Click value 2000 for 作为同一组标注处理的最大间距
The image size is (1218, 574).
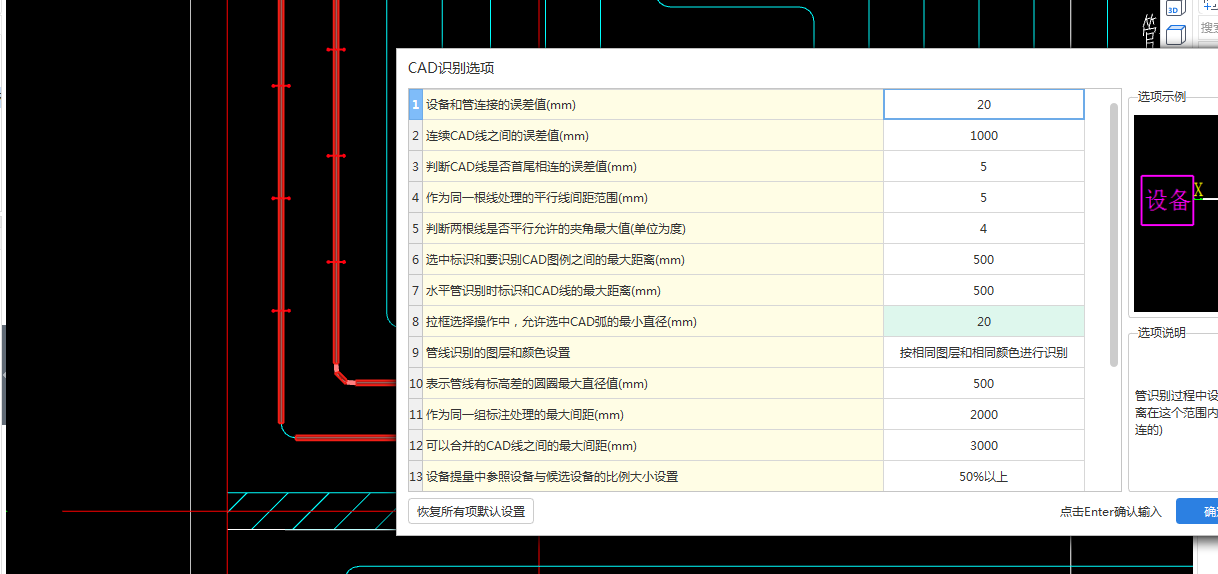984,415
